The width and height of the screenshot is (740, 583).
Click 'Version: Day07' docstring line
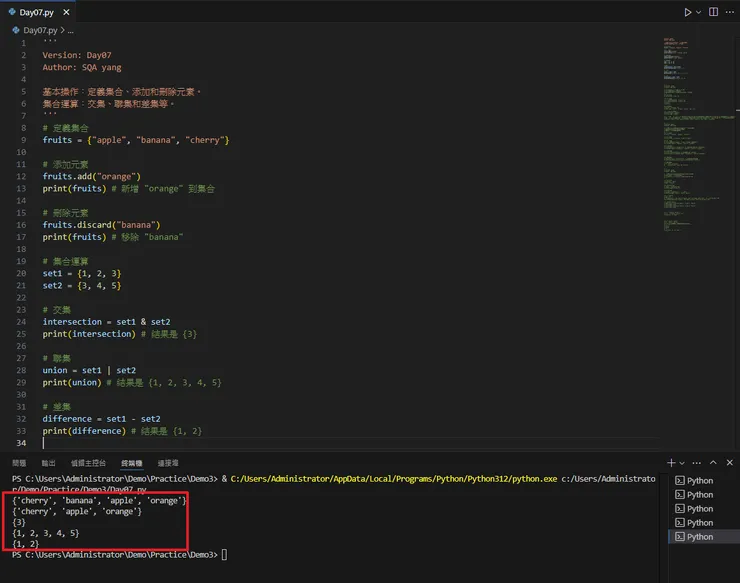click(x=77, y=55)
